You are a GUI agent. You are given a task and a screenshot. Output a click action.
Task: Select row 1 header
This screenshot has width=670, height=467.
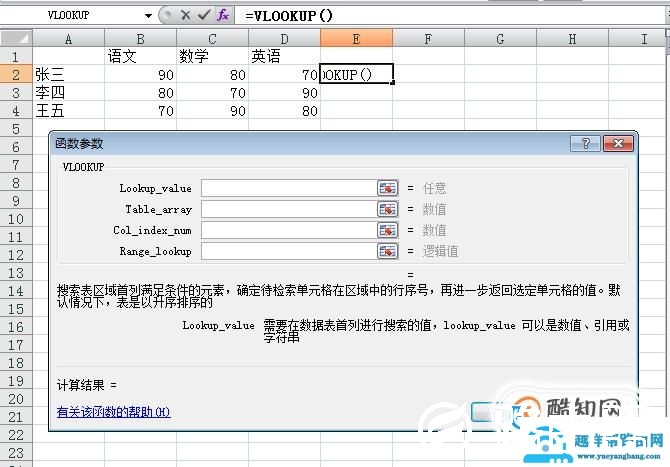click(x=16, y=56)
